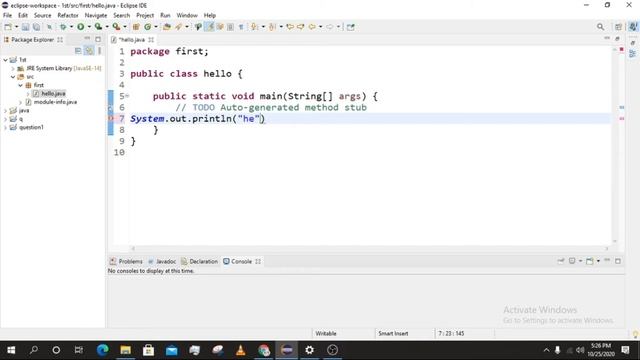
Task: Toggle Link with Editor in Package Explorer
Action: [89, 51]
